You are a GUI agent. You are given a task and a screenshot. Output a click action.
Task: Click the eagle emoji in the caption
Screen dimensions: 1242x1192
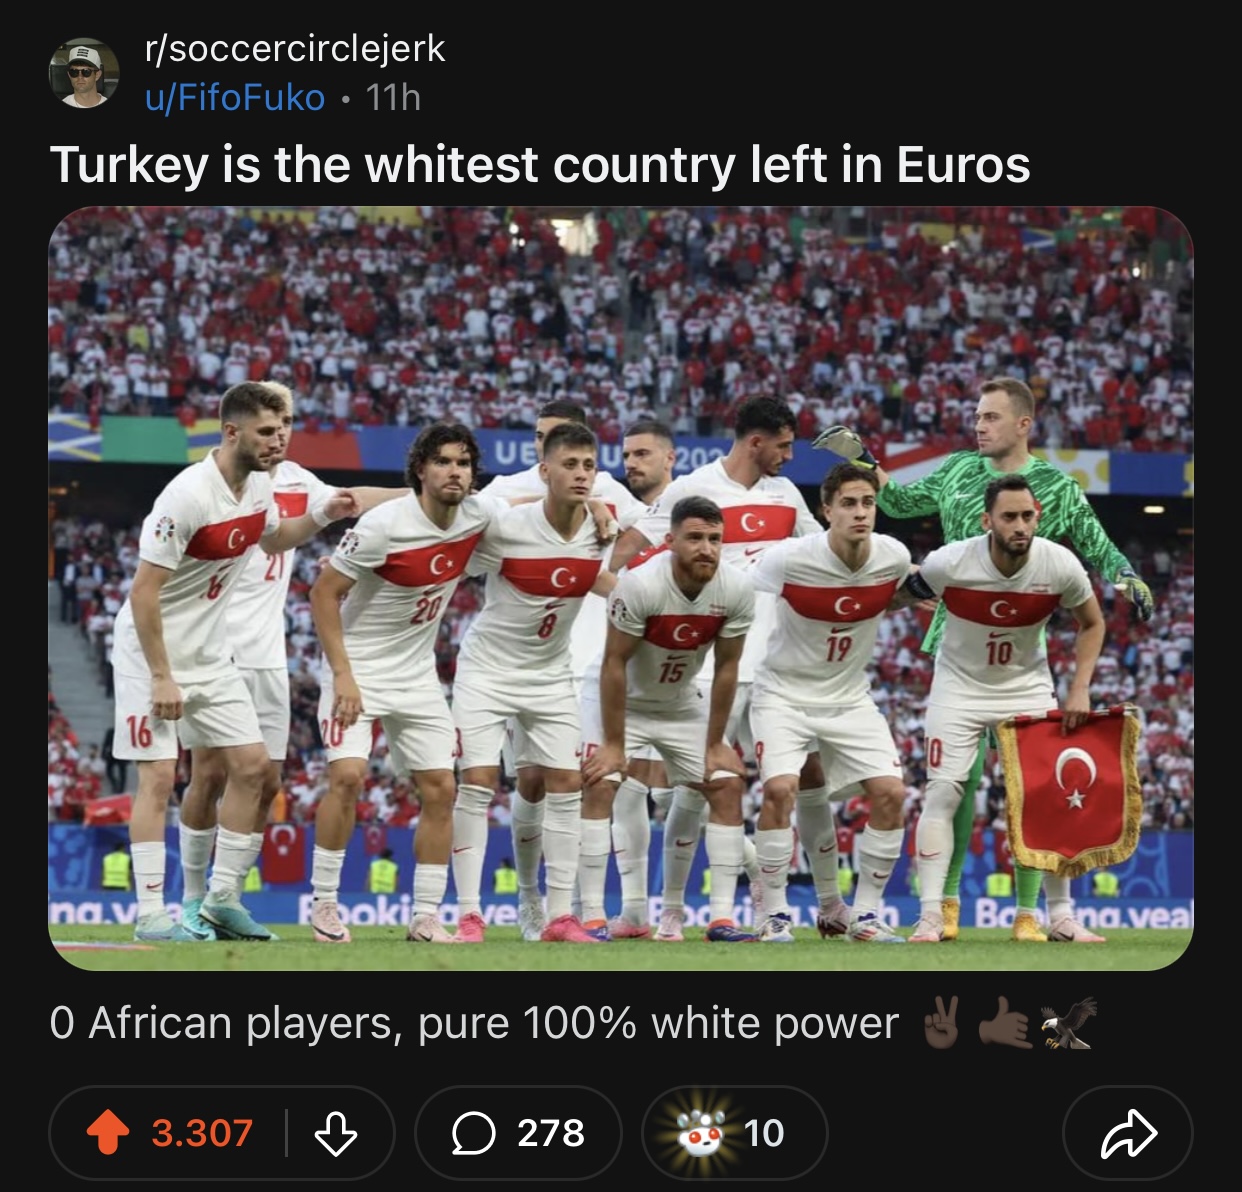[x=1068, y=1023]
